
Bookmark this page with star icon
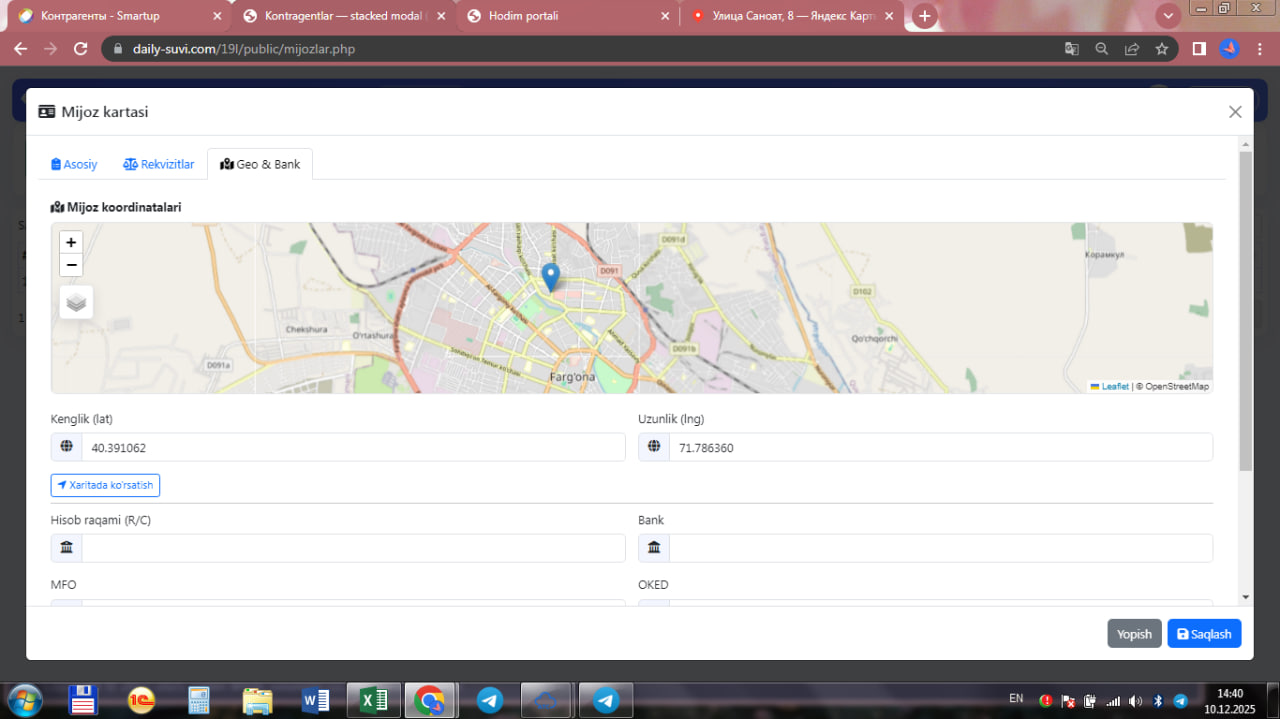coord(1161,48)
